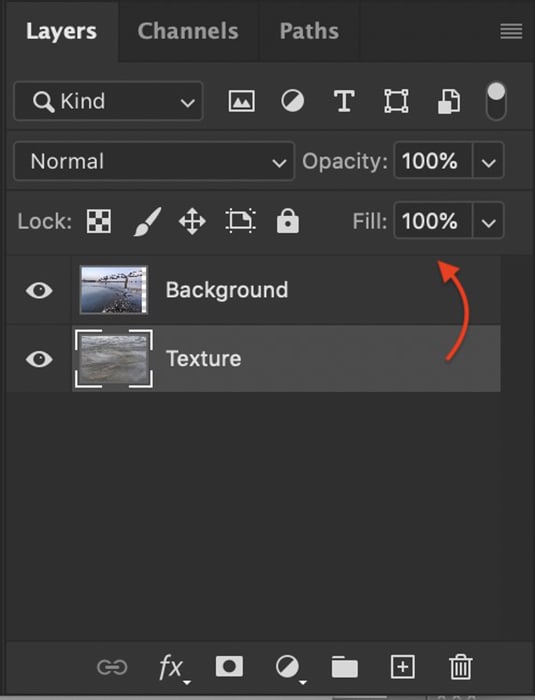Switch to the Channels tab
The height and width of the screenshot is (700, 535).
(188, 31)
